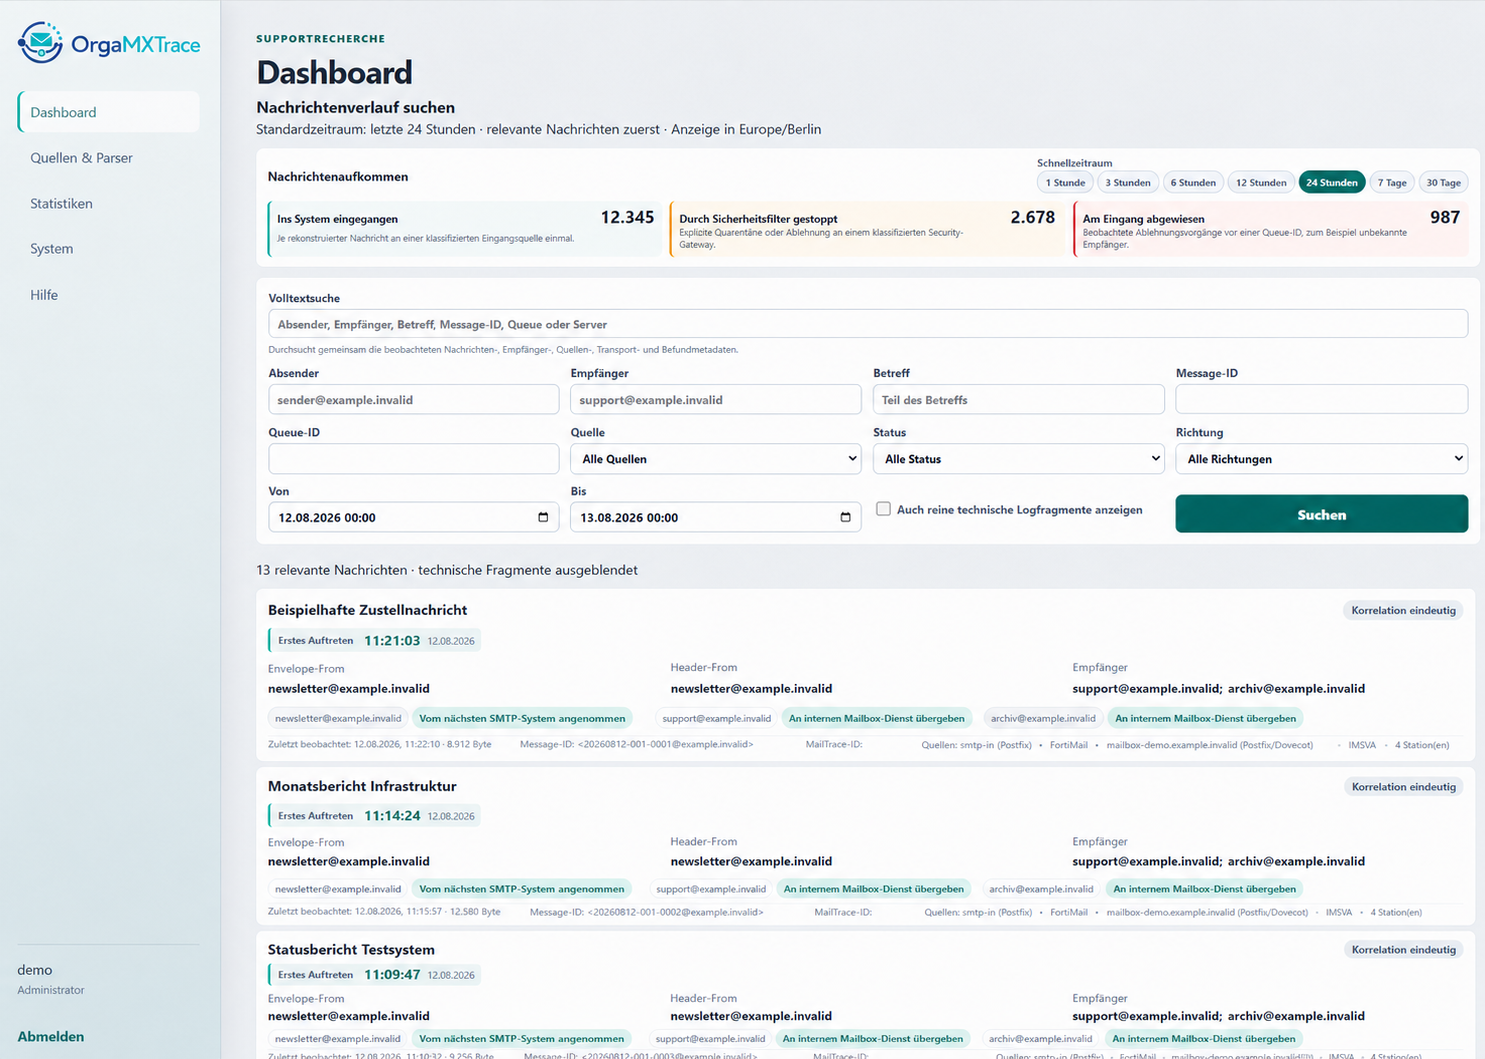Click Korrelation eindeutig badge on Beispielhafte Zustellnachricht

[1403, 610]
